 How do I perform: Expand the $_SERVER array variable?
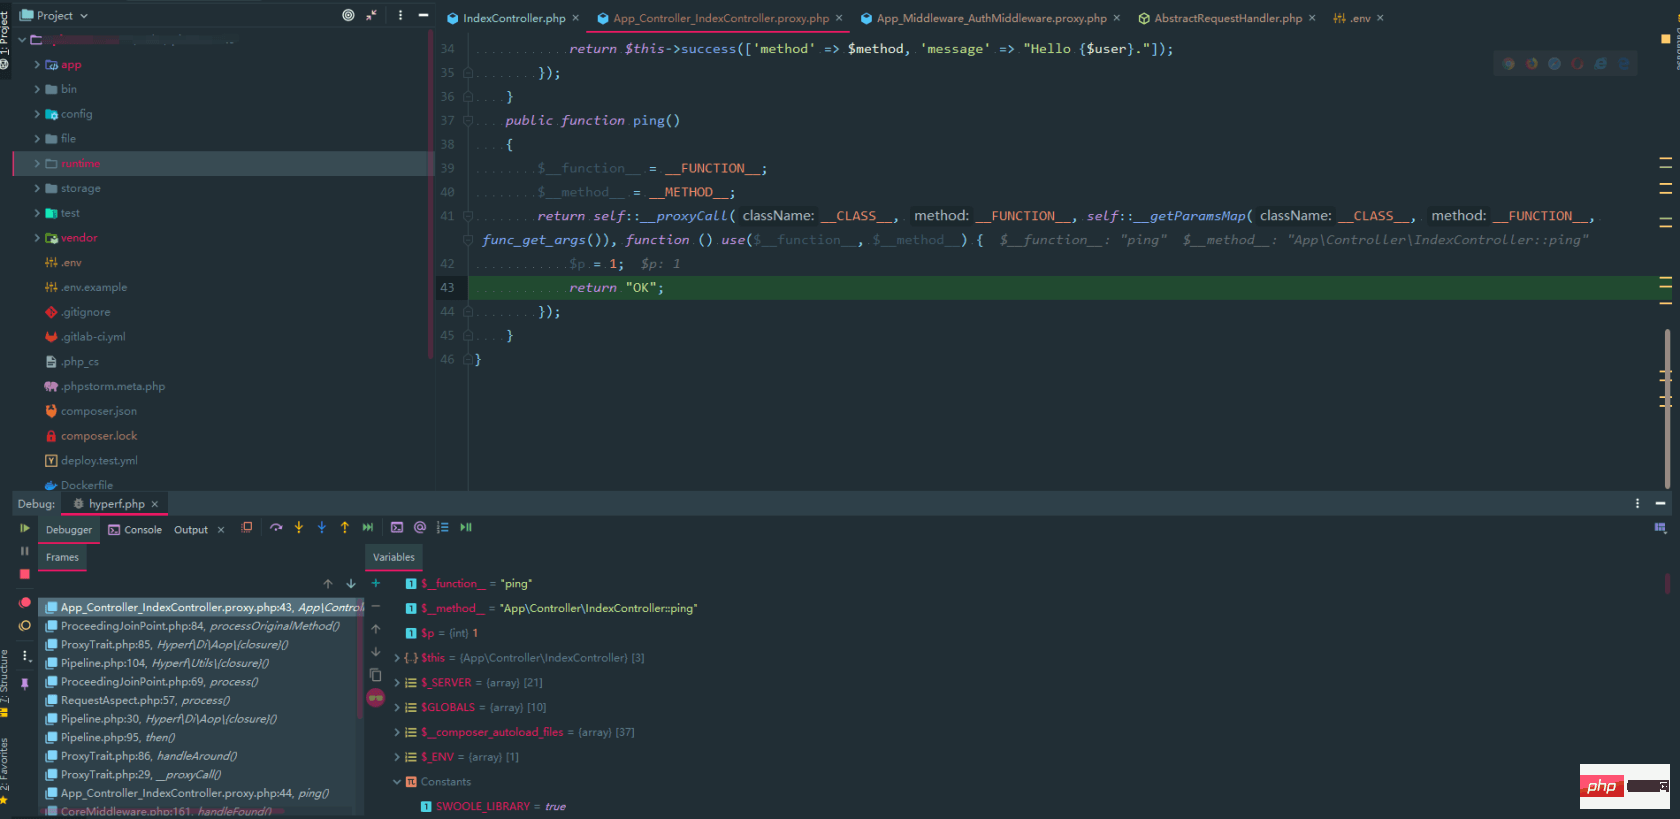pyautogui.click(x=397, y=683)
